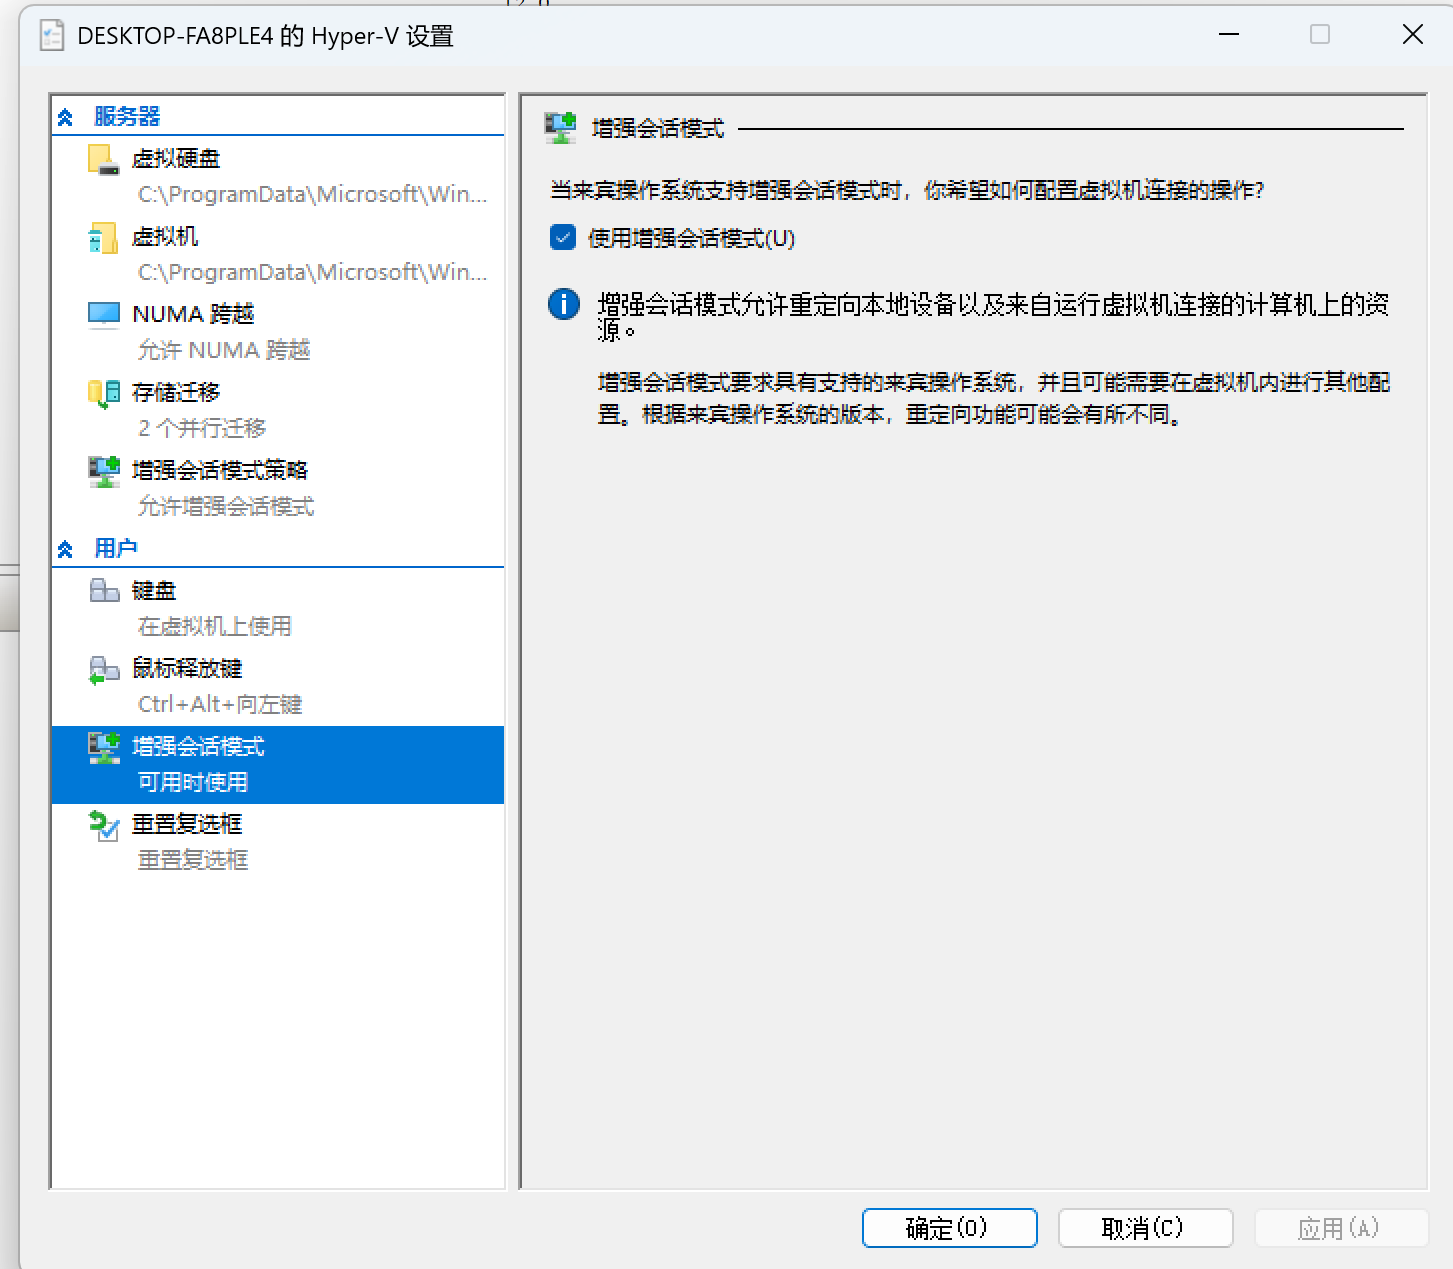
Task: Click the 取消(C) button
Action: coord(1145,1228)
